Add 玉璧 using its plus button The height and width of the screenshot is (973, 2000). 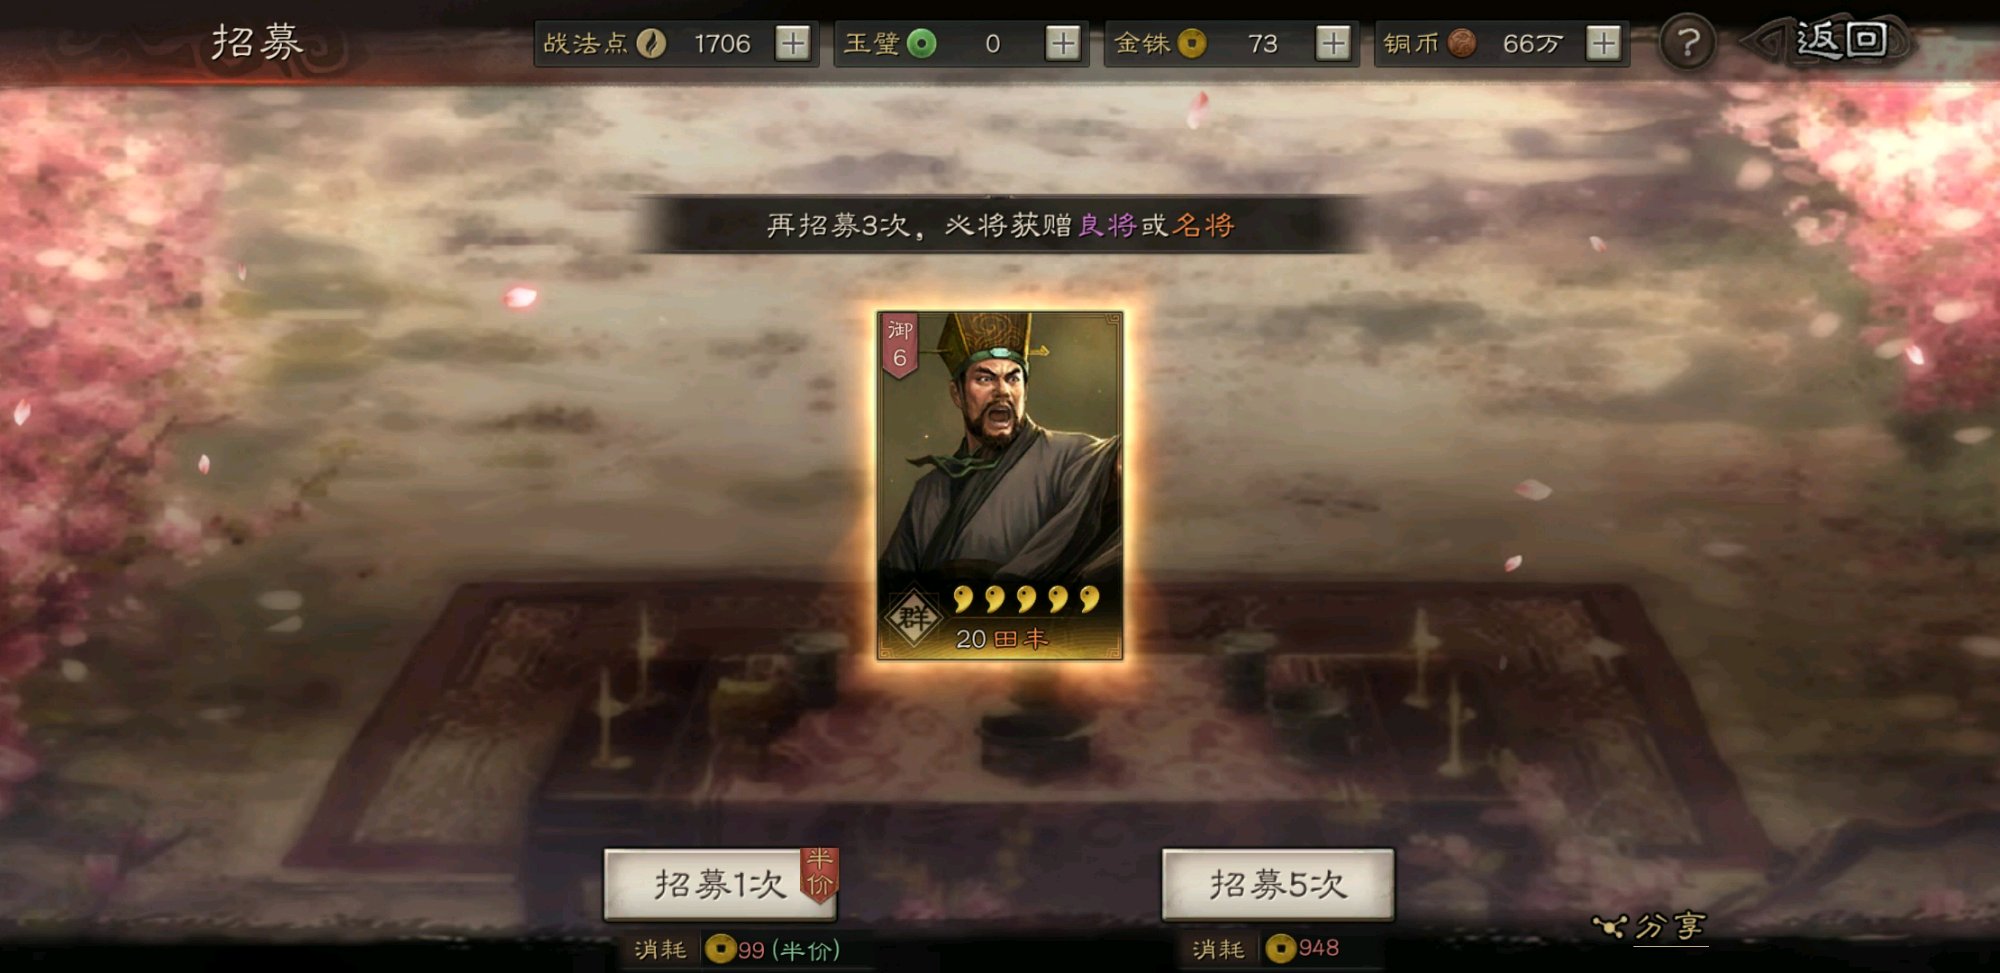click(1063, 44)
